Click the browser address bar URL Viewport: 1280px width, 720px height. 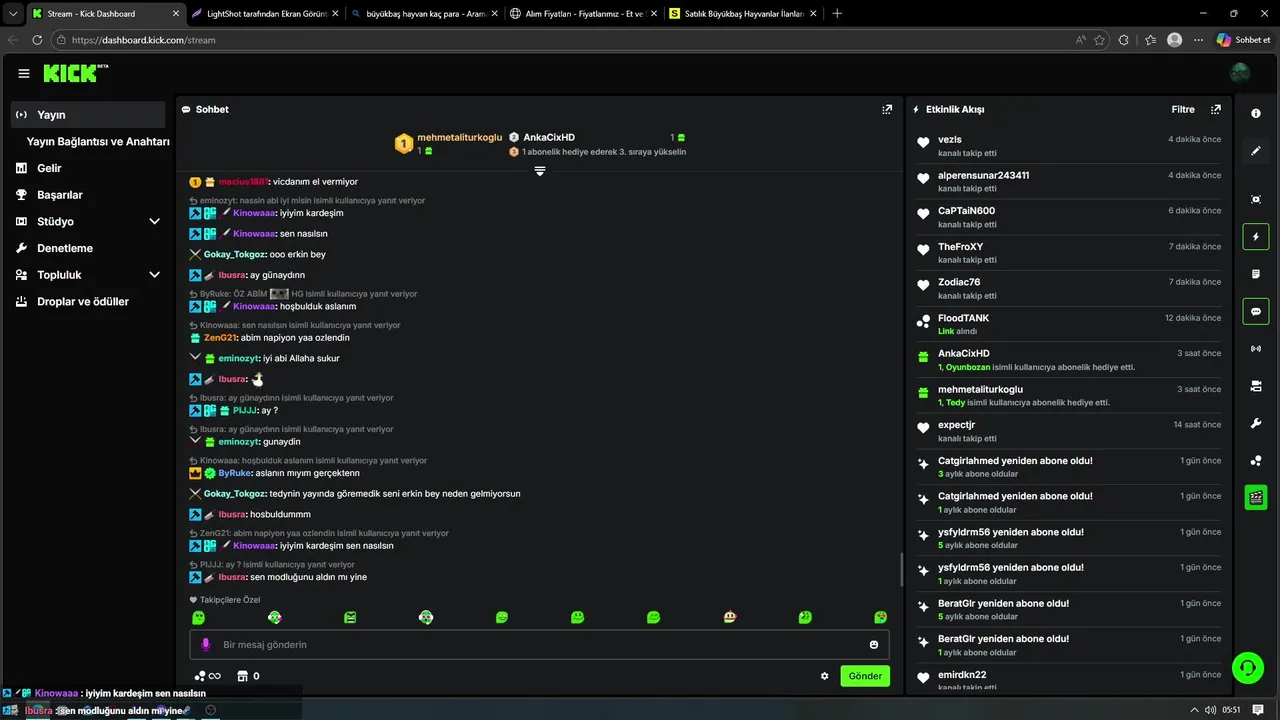click(144, 40)
